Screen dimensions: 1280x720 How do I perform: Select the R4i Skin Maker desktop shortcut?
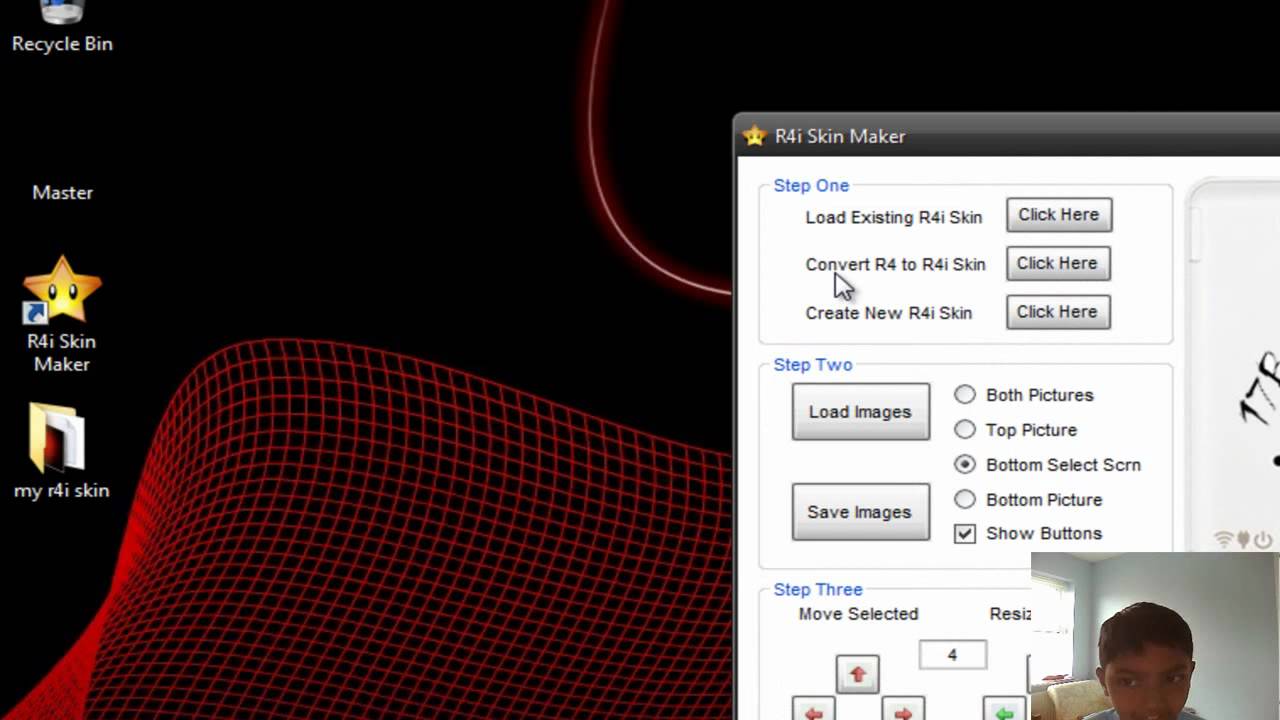(62, 315)
